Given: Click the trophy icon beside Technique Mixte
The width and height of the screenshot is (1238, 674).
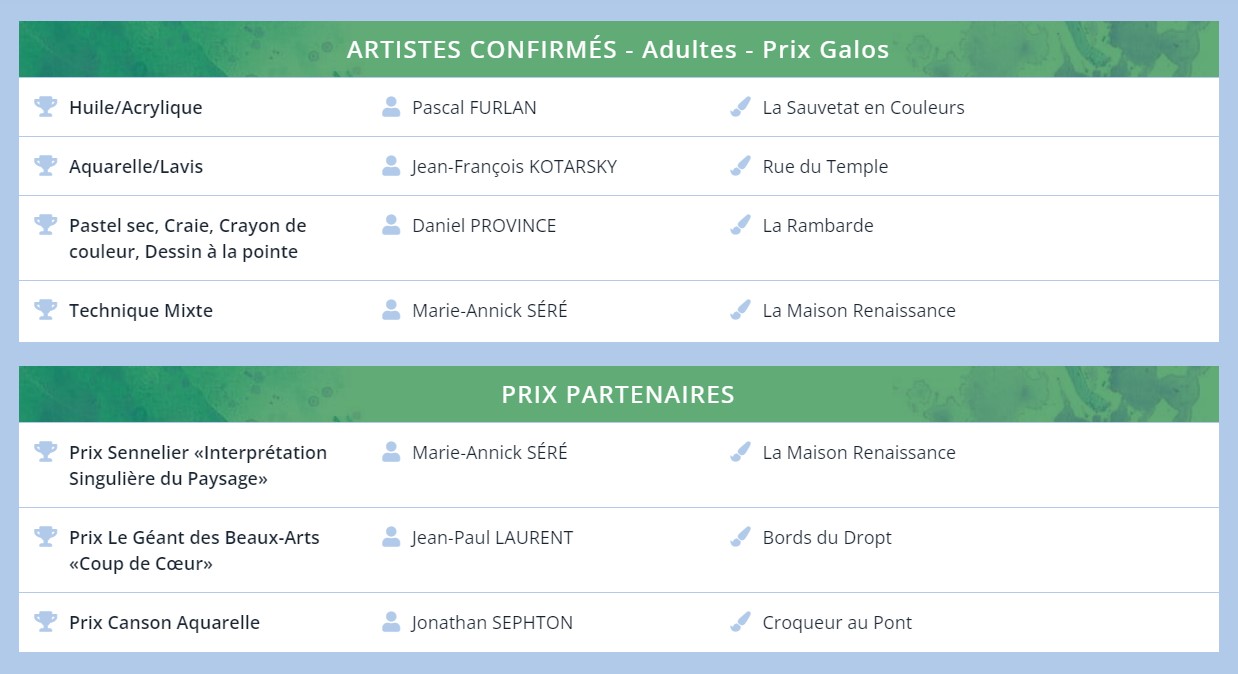Looking at the screenshot, I should click(45, 310).
